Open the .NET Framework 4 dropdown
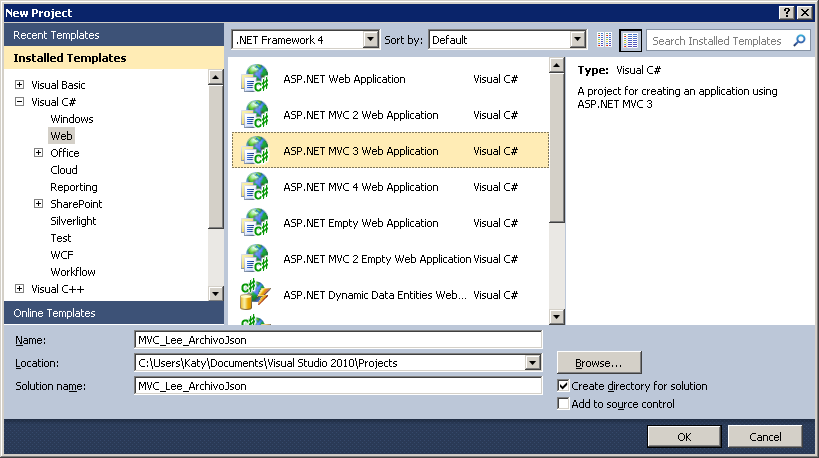 (x=370, y=40)
